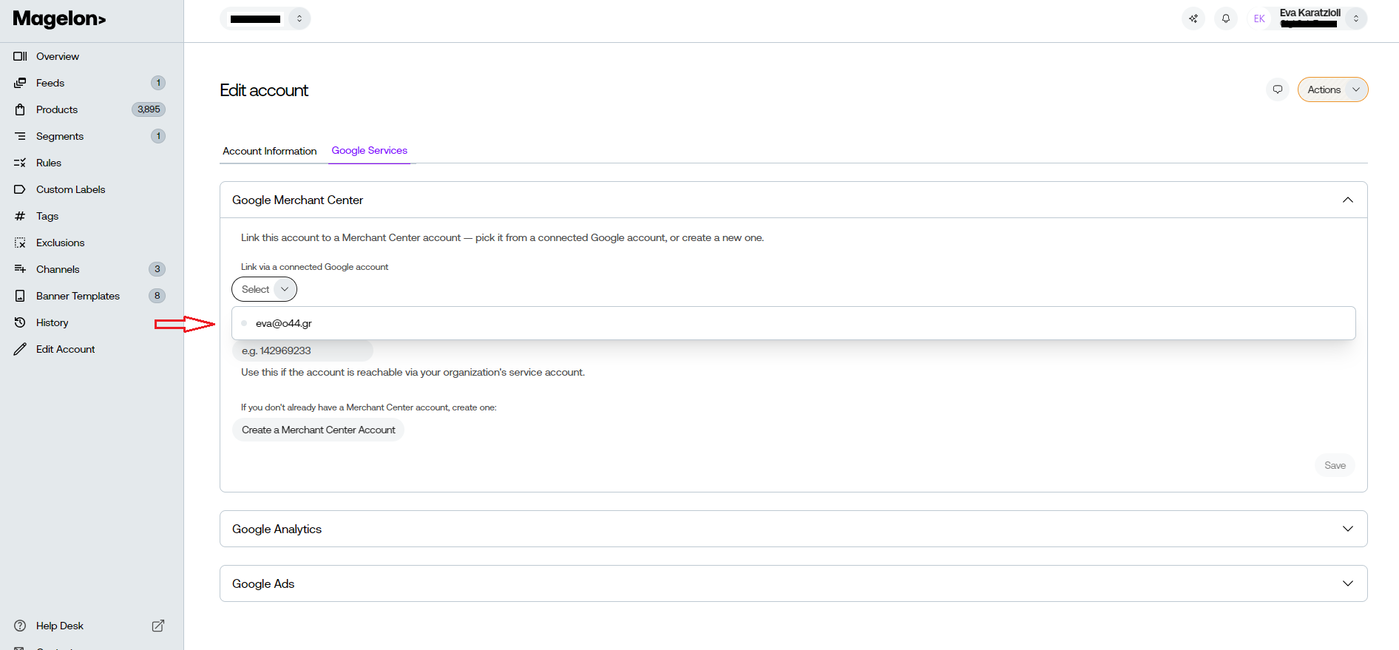
Task: Click the Merchant Center ID input field
Action: click(x=302, y=351)
